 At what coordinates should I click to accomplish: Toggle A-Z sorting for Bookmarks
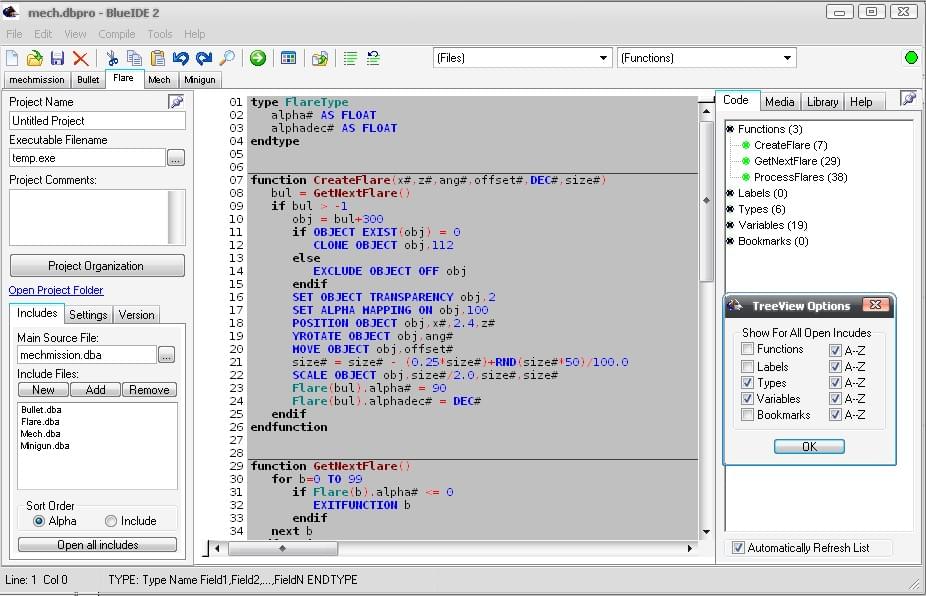coord(835,415)
